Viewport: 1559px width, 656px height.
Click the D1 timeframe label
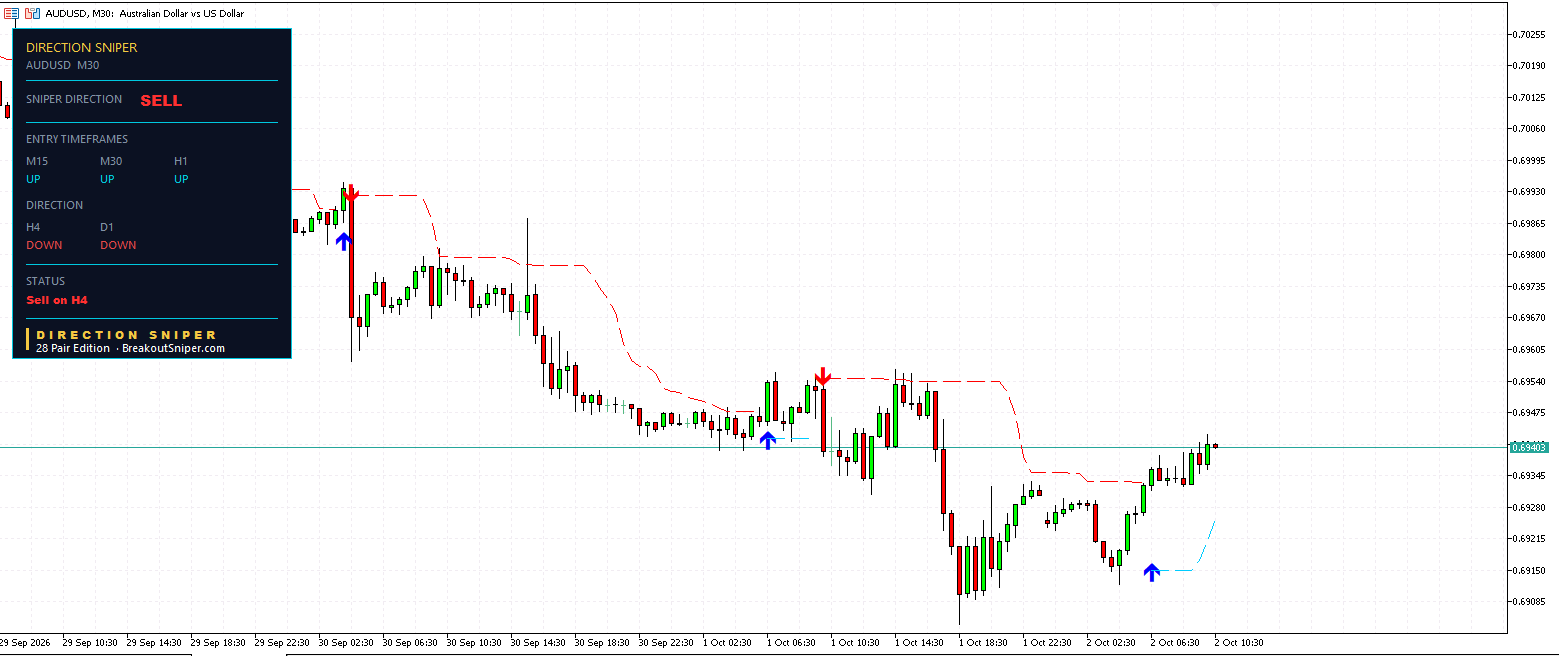(x=107, y=227)
